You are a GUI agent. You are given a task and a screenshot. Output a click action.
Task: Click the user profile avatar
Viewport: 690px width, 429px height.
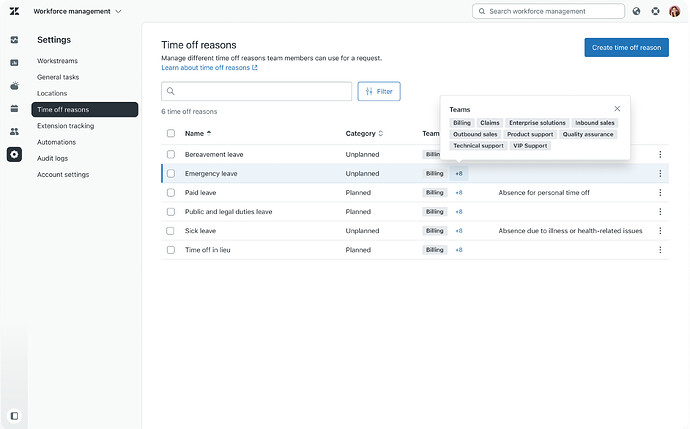click(674, 11)
